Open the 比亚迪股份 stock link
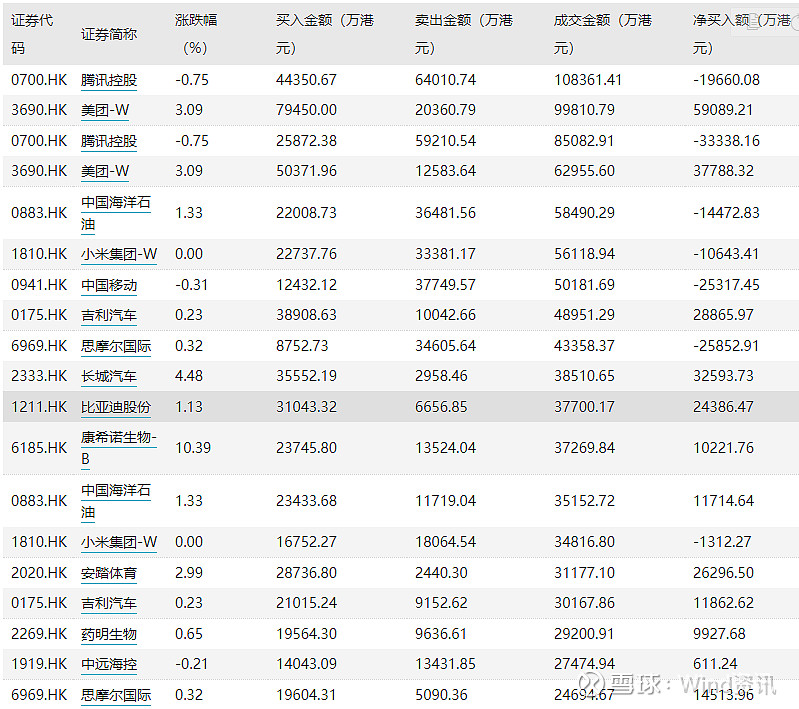The image size is (799, 709). point(116,407)
